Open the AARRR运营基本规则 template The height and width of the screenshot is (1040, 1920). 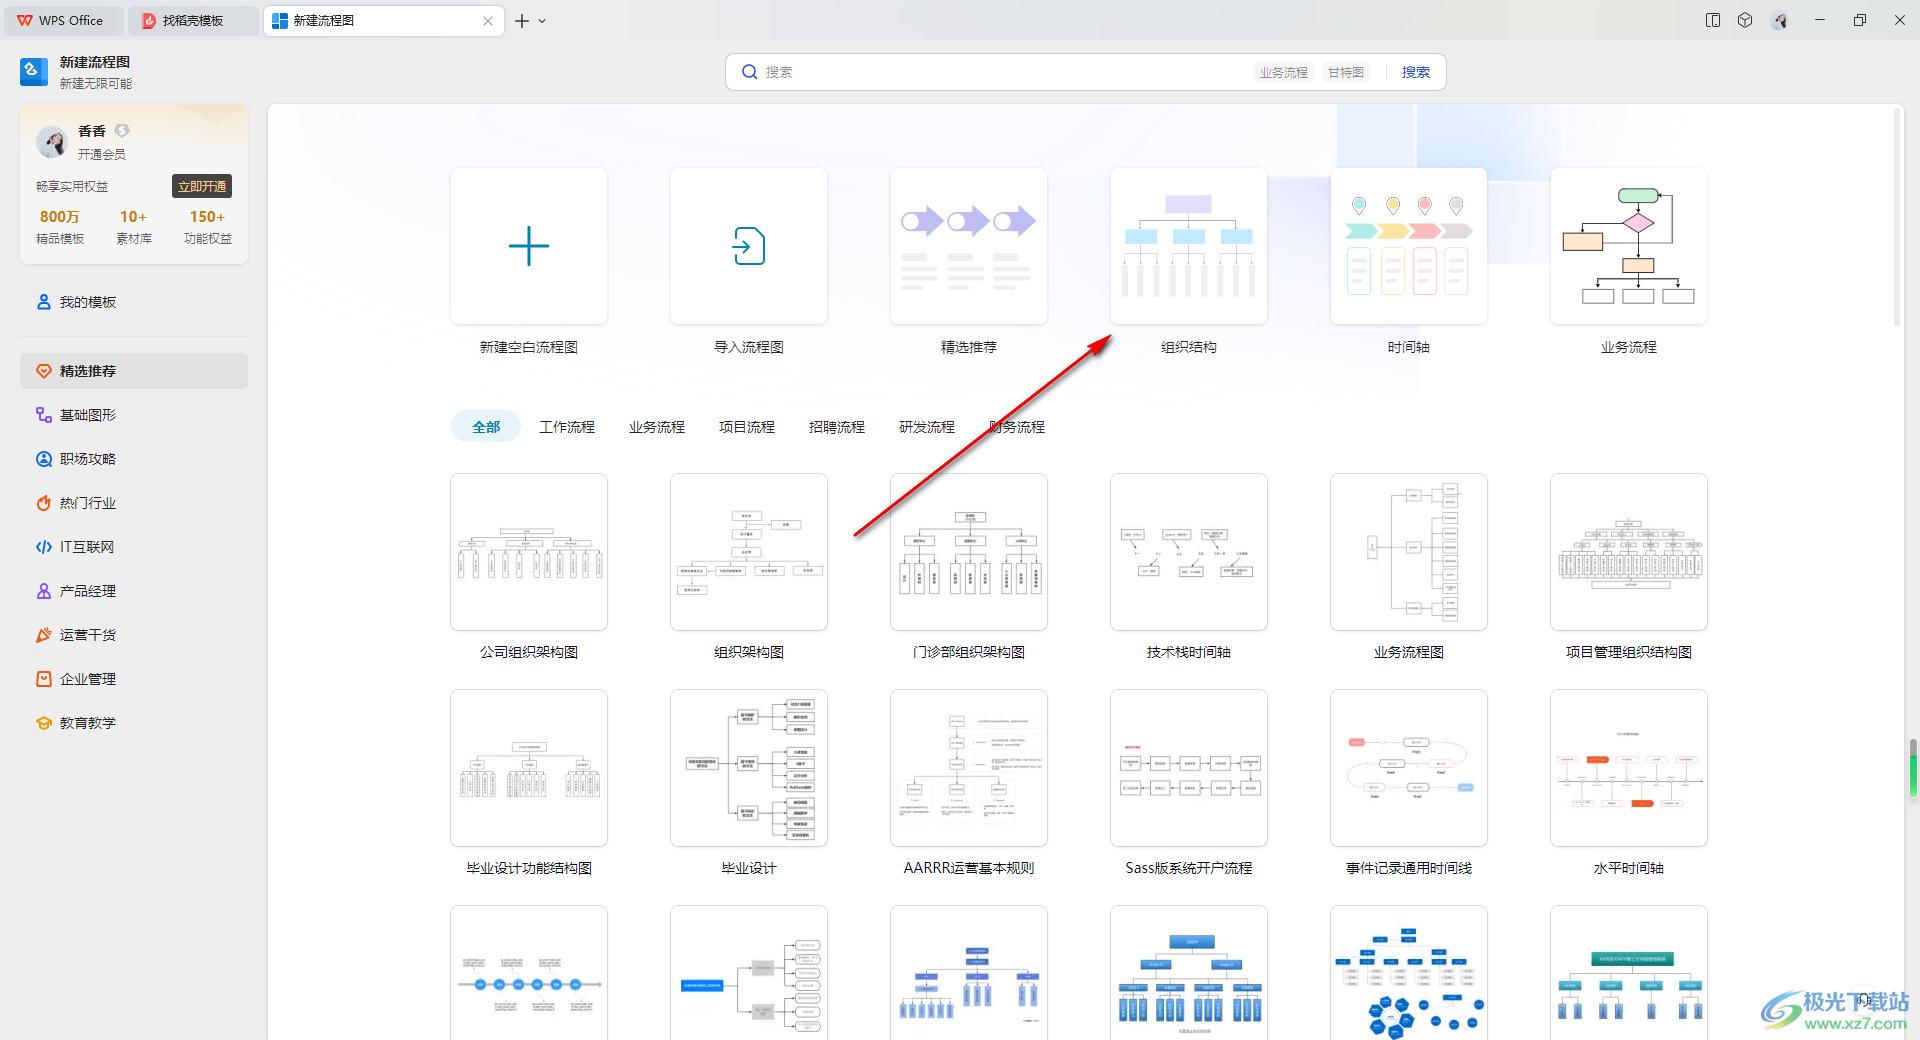[969, 768]
